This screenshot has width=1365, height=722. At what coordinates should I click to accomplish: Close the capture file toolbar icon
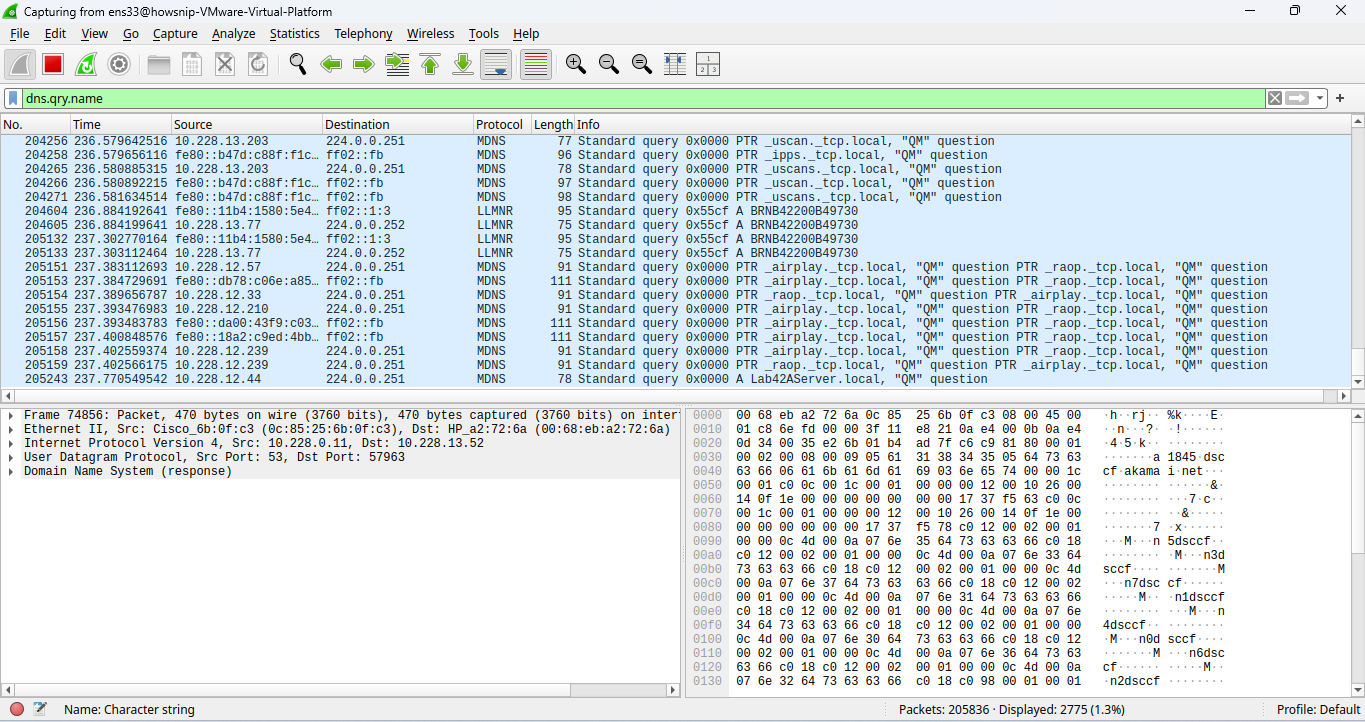tap(225, 64)
